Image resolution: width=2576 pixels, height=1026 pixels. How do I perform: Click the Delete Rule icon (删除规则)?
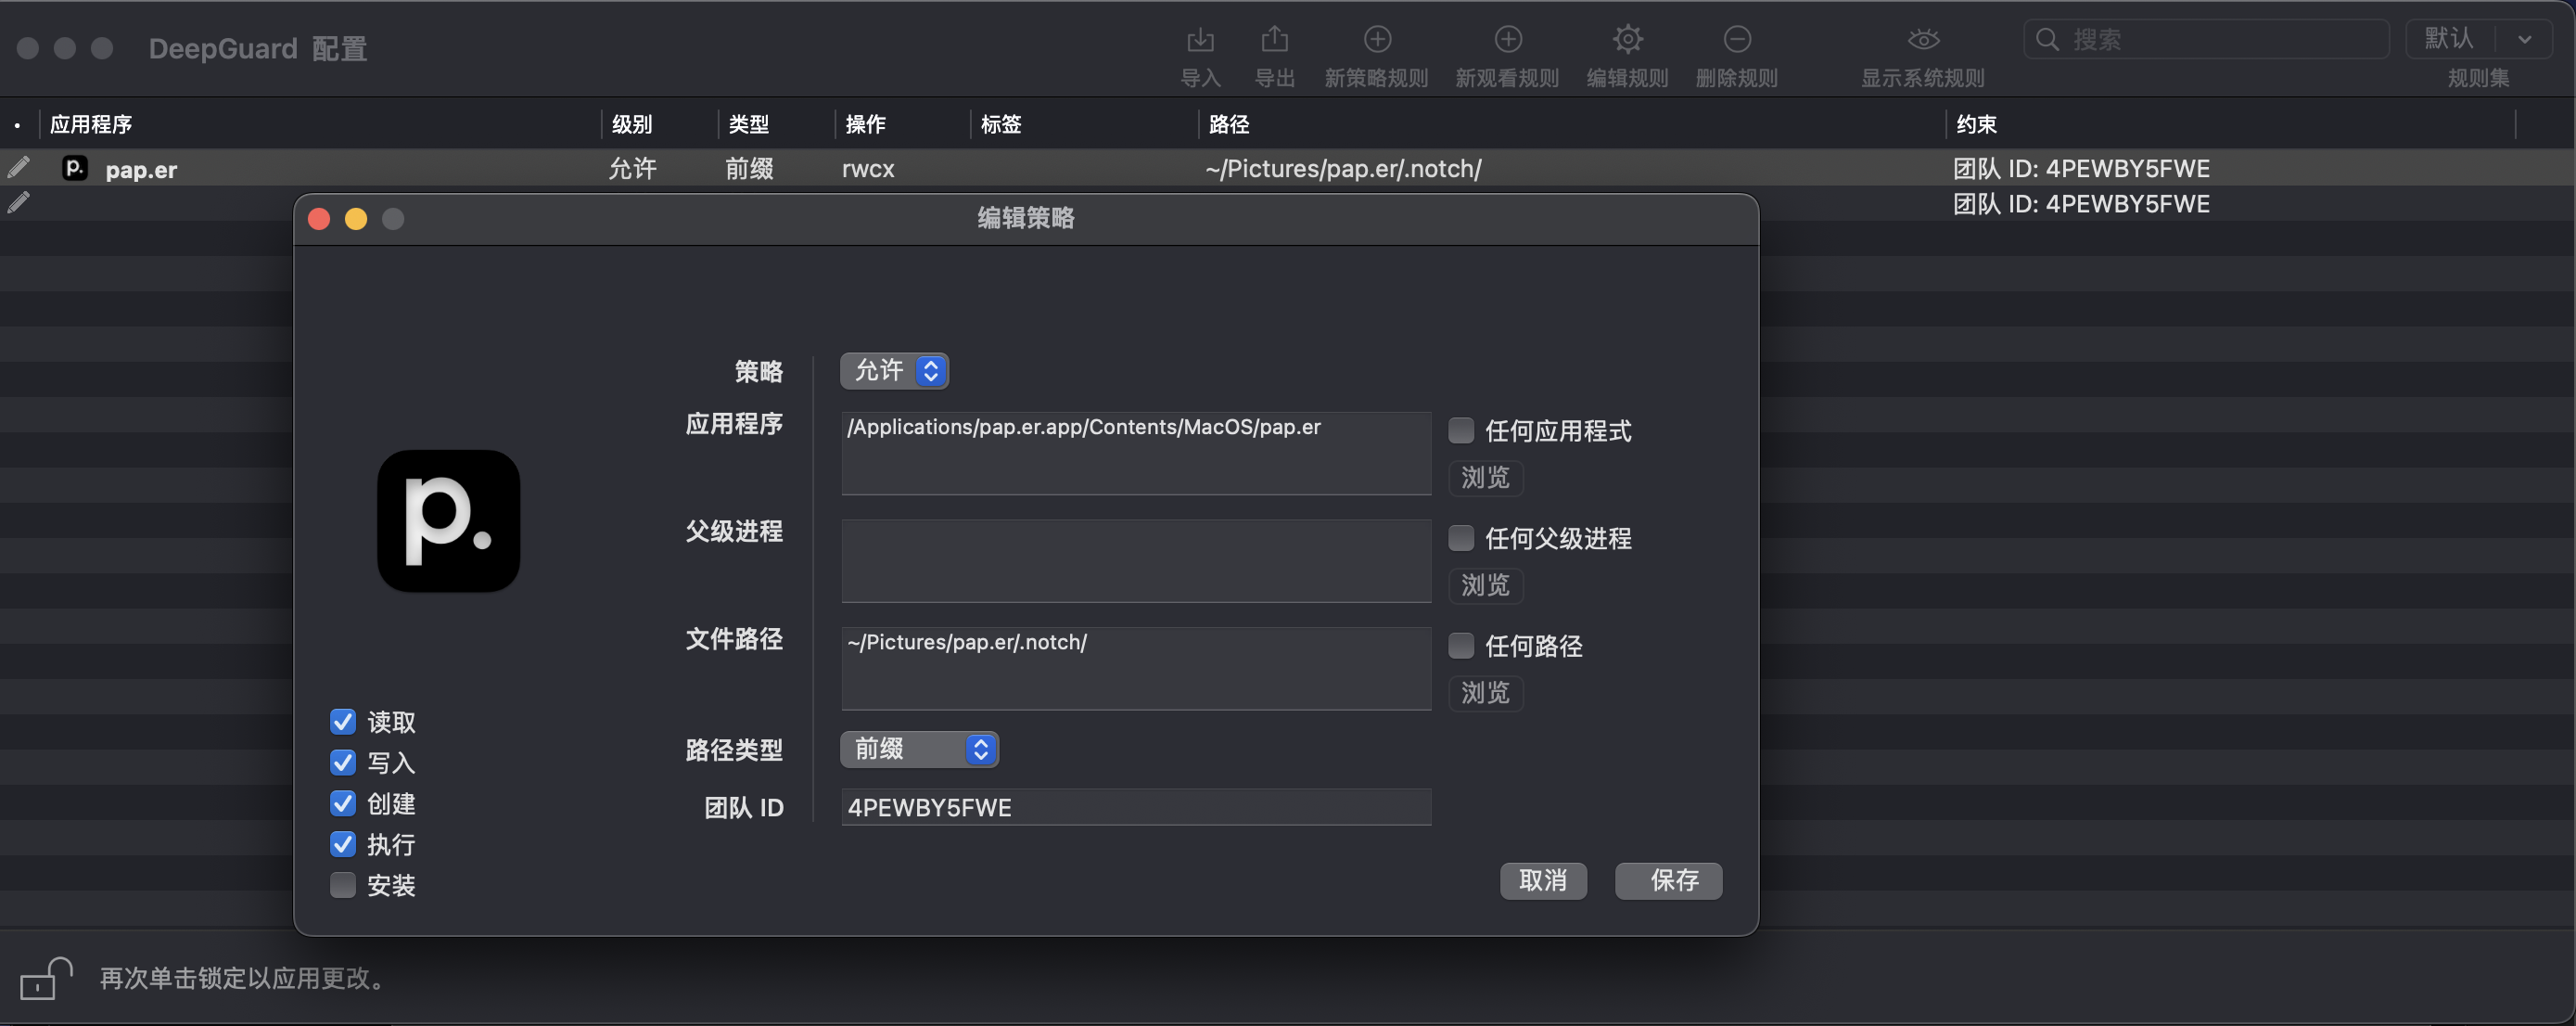1737,40
